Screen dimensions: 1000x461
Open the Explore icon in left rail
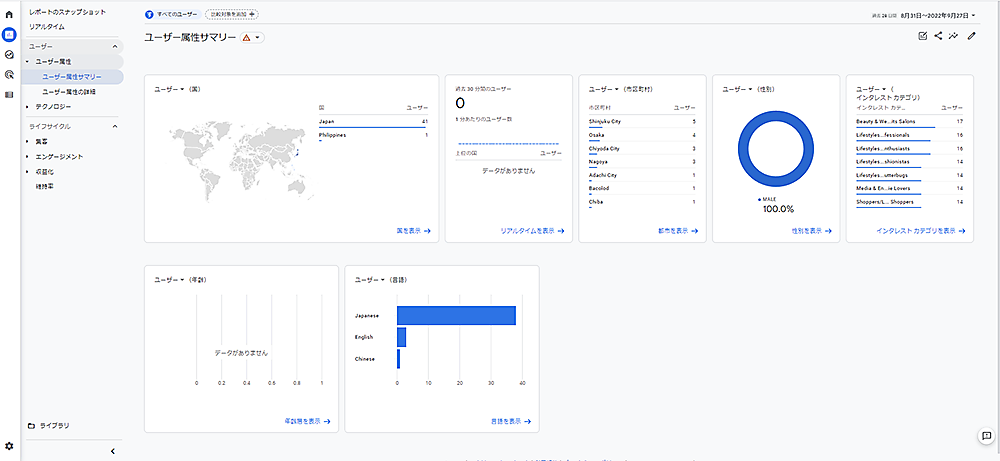pyautogui.click(x=9, y=54)
